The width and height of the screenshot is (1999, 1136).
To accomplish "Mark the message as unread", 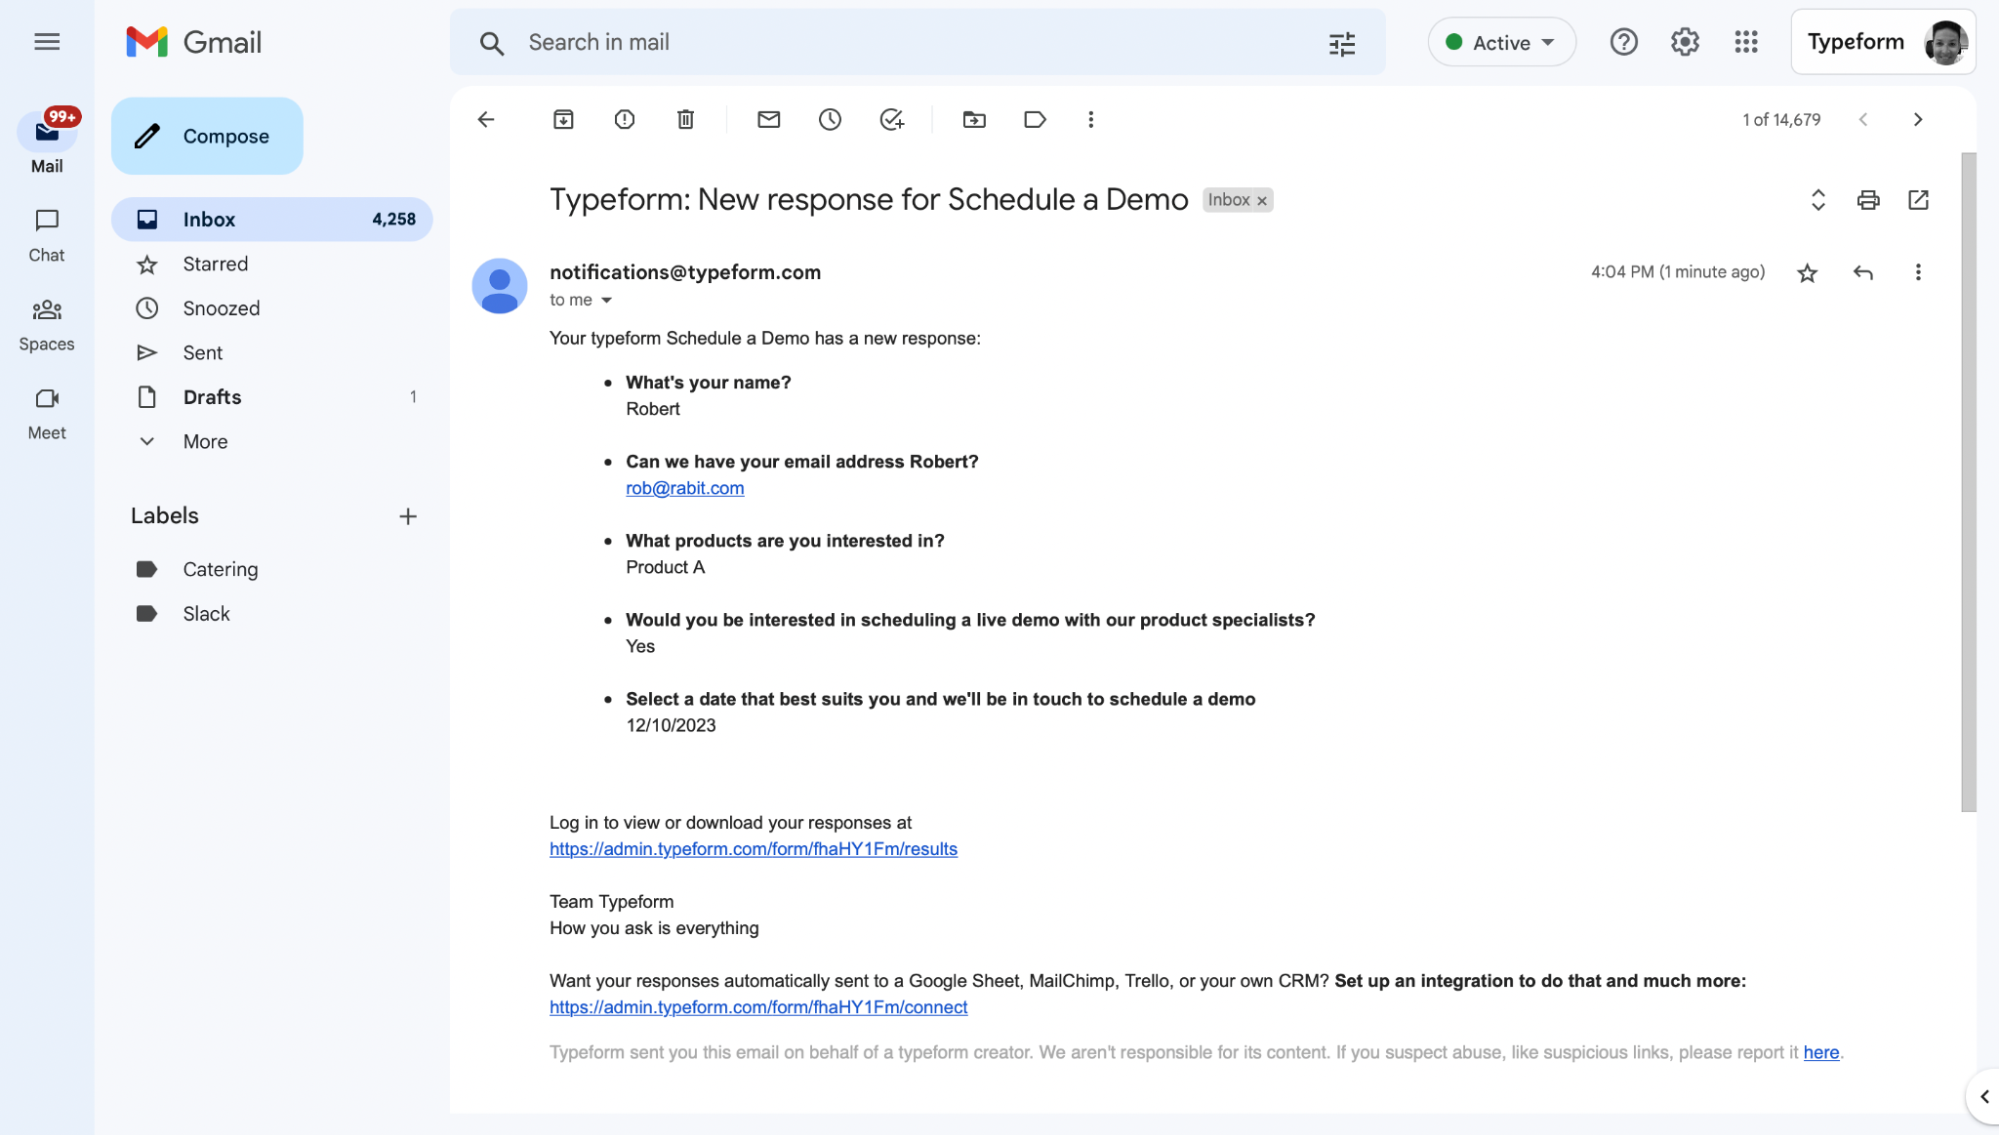I will point(769,120).
